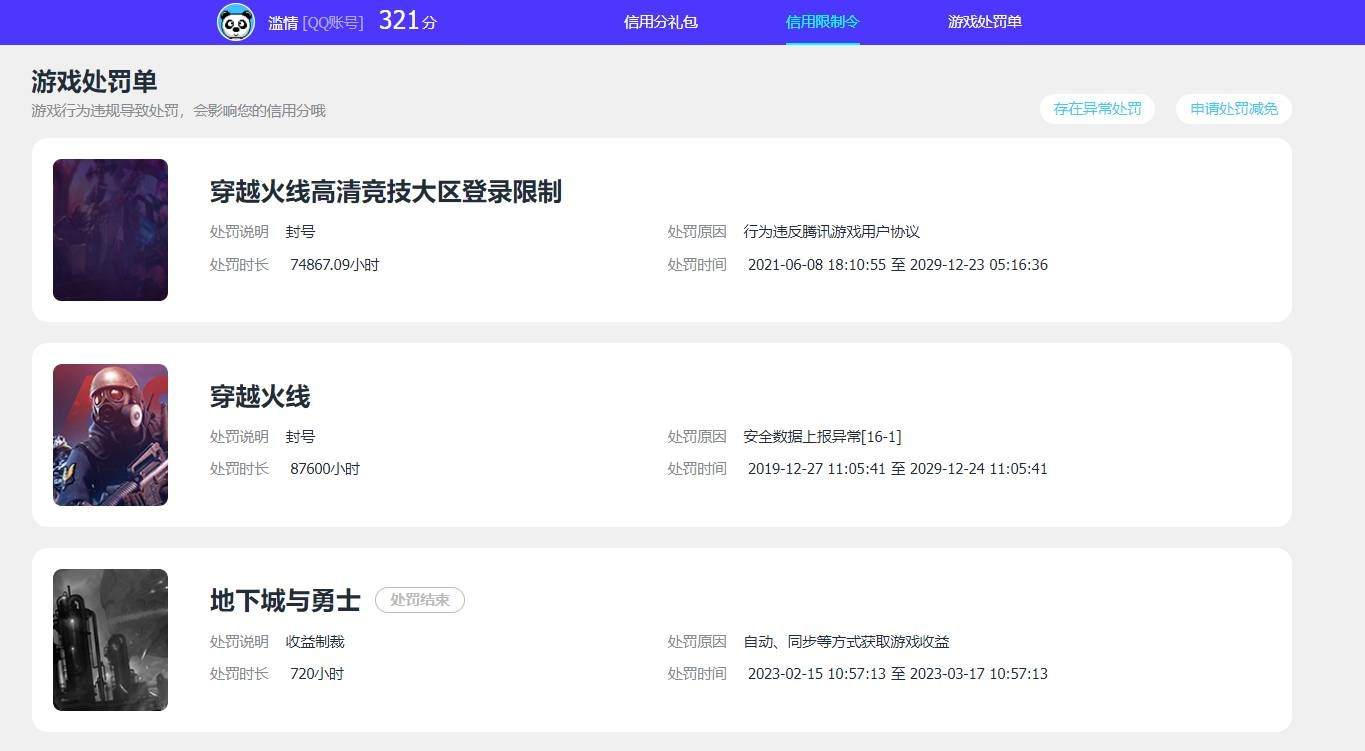Click the credit score 321分
Screen dimensions: 1365x751
[x=407, y=21]
